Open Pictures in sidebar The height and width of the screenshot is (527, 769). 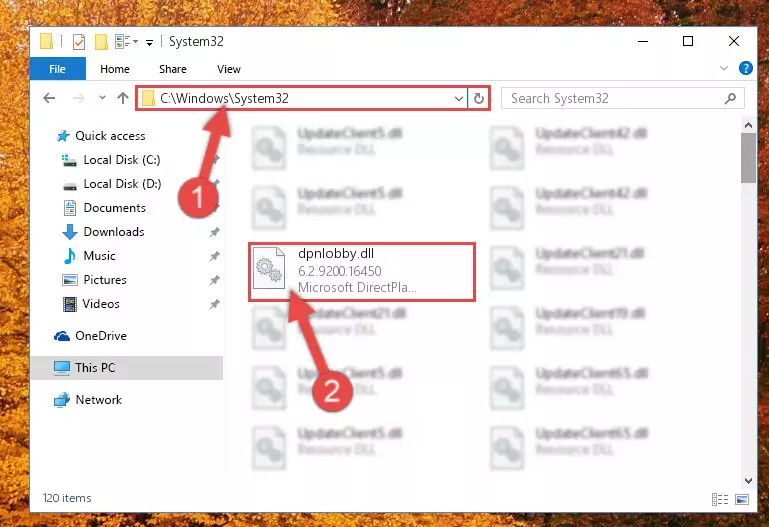pyautogui.click(x=105, y=280)
